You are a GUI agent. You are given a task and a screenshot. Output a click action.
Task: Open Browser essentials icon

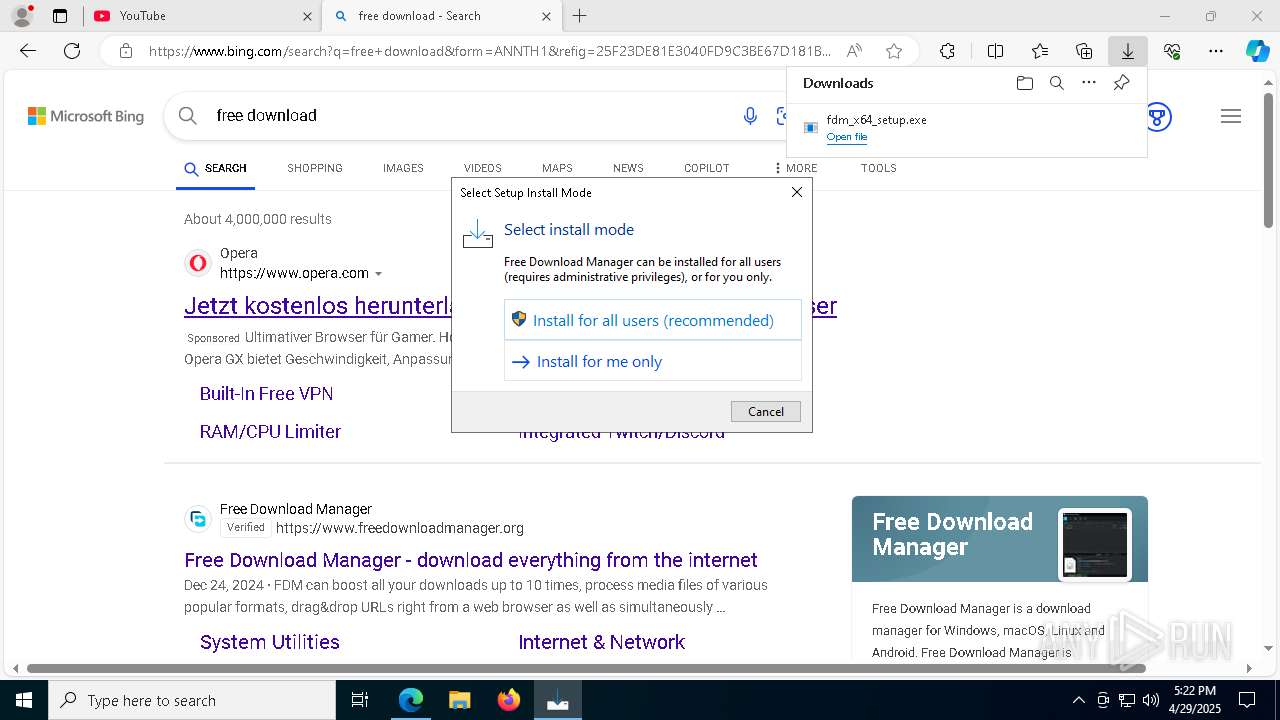coord(1172,51)
